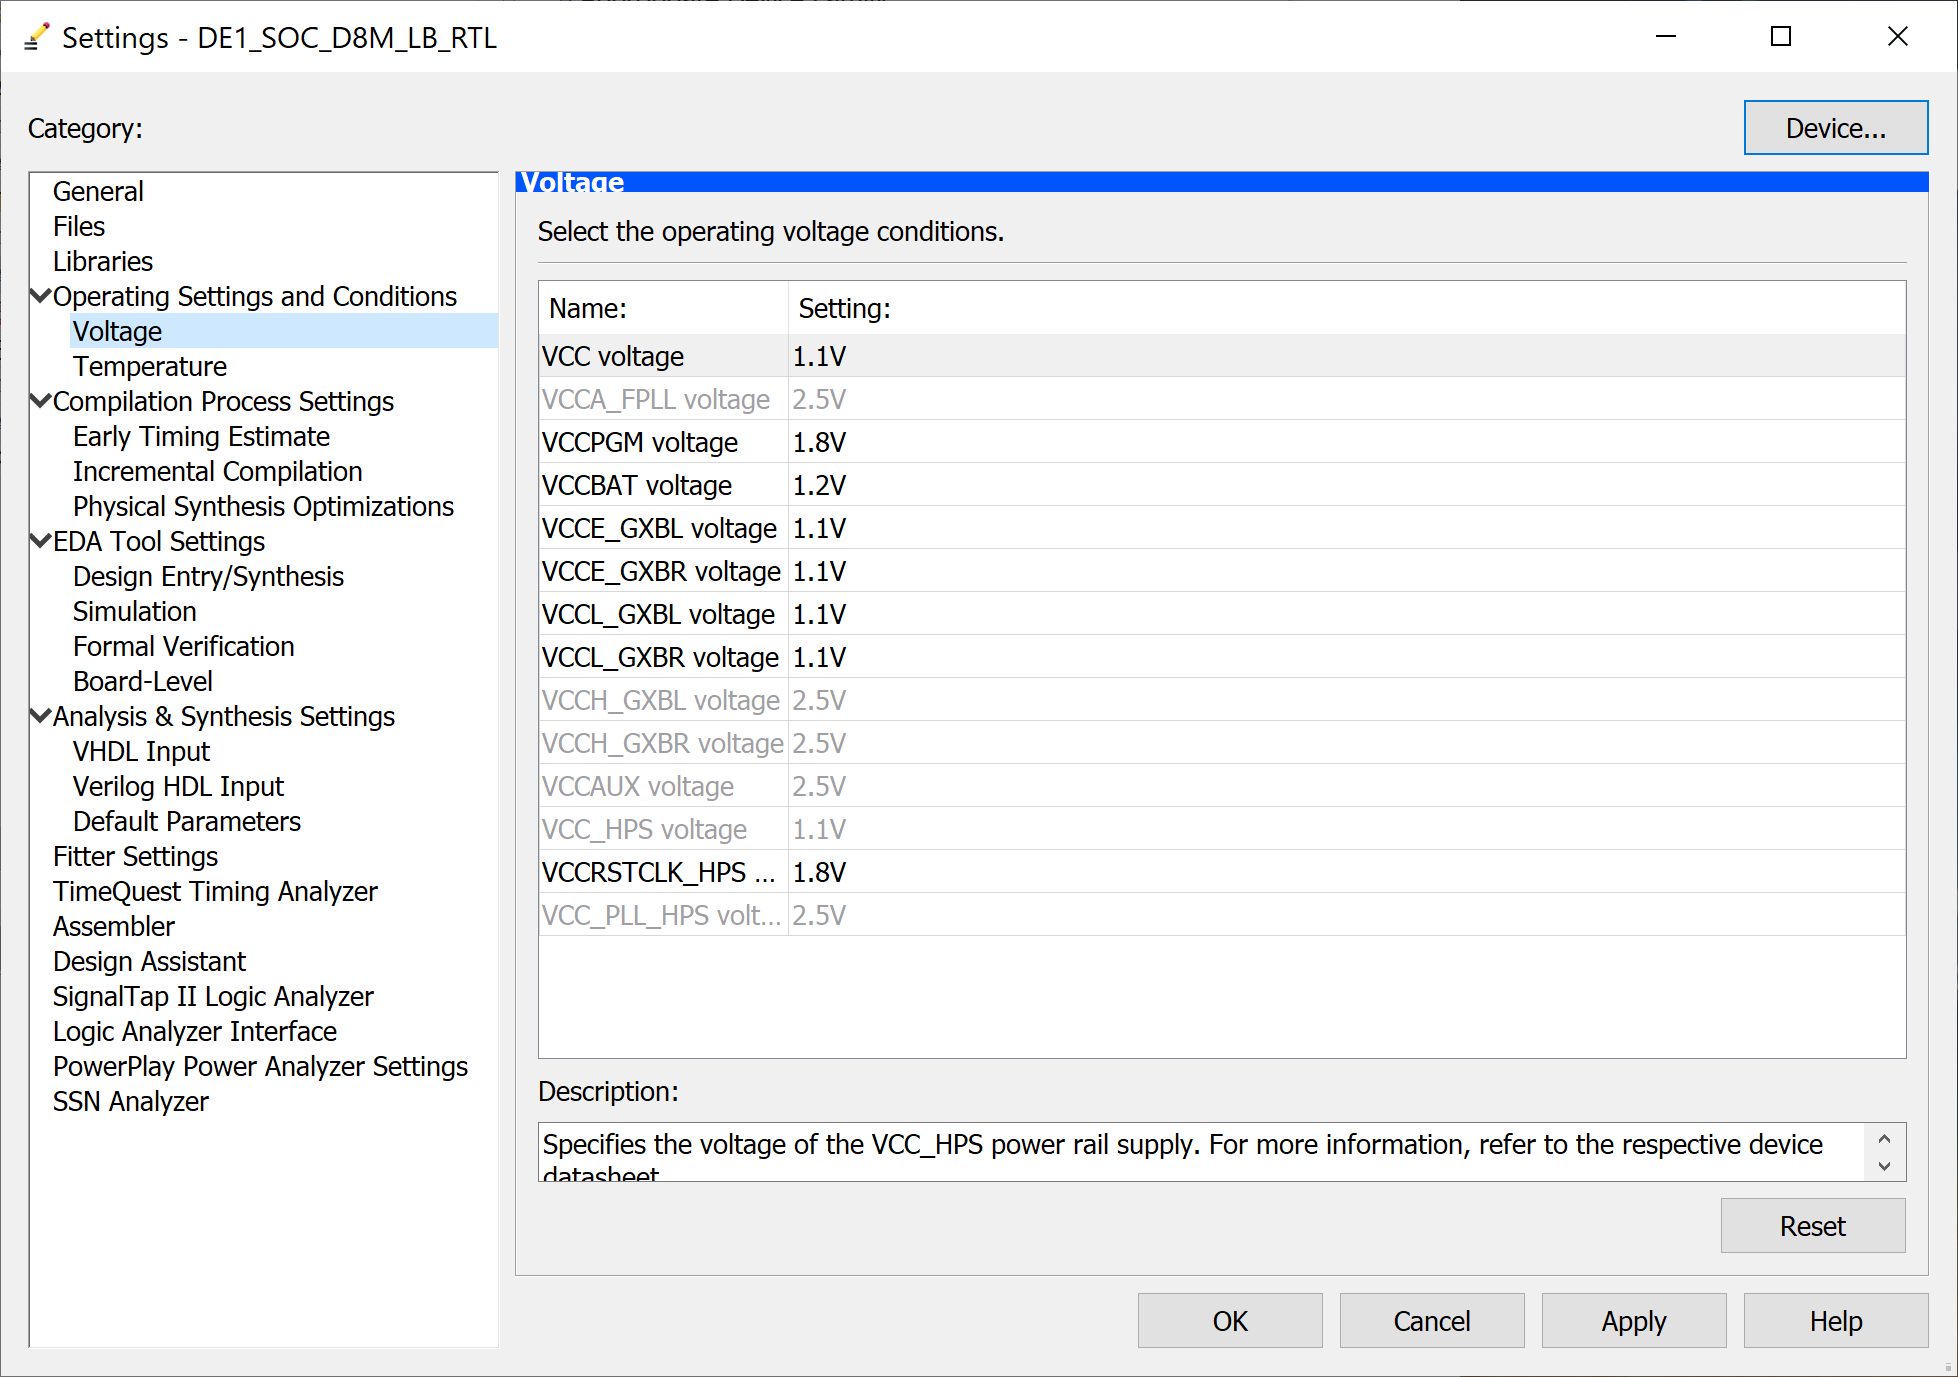Maximize the Settings window
This screenshot has width=1958, height=1377.
tap(1780, 37)
